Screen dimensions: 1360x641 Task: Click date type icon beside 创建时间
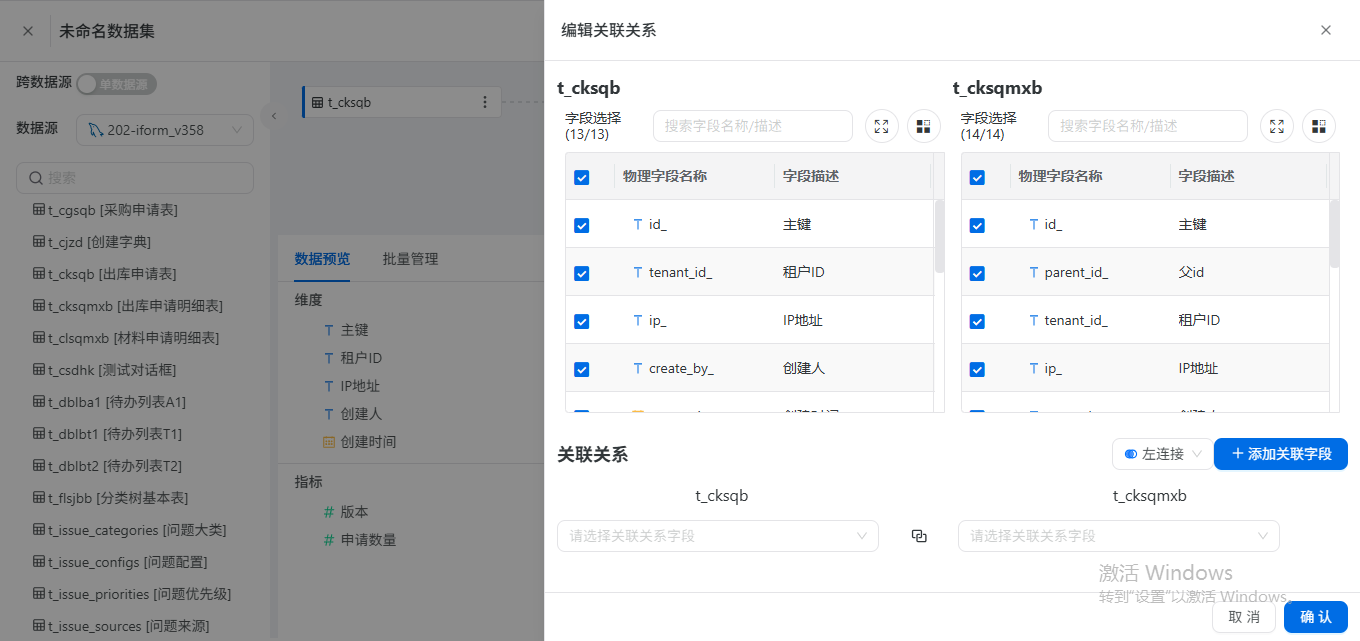[x=329, y=442]
